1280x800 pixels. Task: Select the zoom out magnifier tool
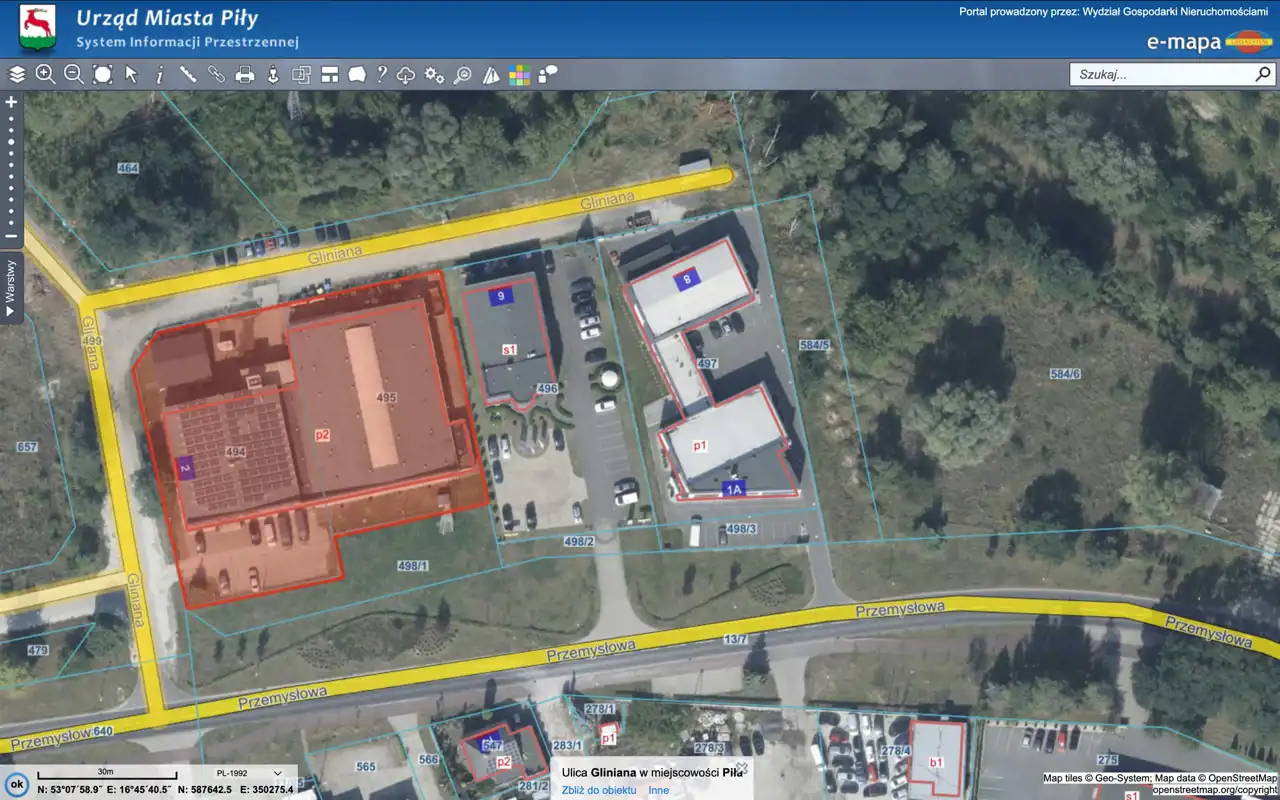click(73, 74)
